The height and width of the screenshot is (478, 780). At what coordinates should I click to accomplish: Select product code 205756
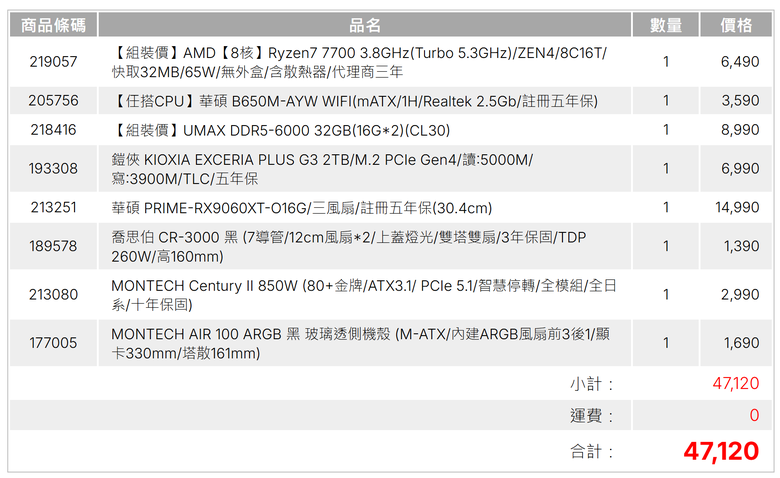click(x=53, y=101)
